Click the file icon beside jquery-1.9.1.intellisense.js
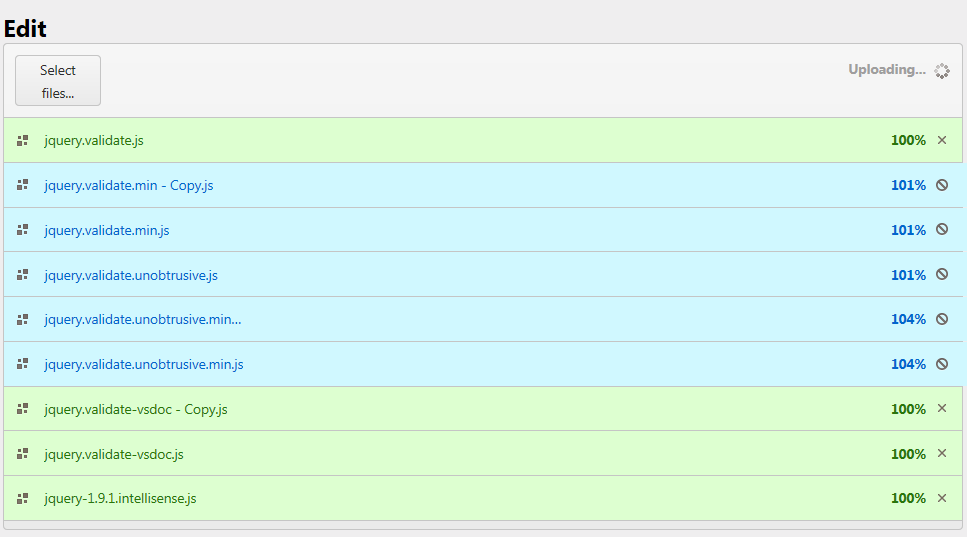The width and height of the screenshot is (967, 537). pos(23,498)
